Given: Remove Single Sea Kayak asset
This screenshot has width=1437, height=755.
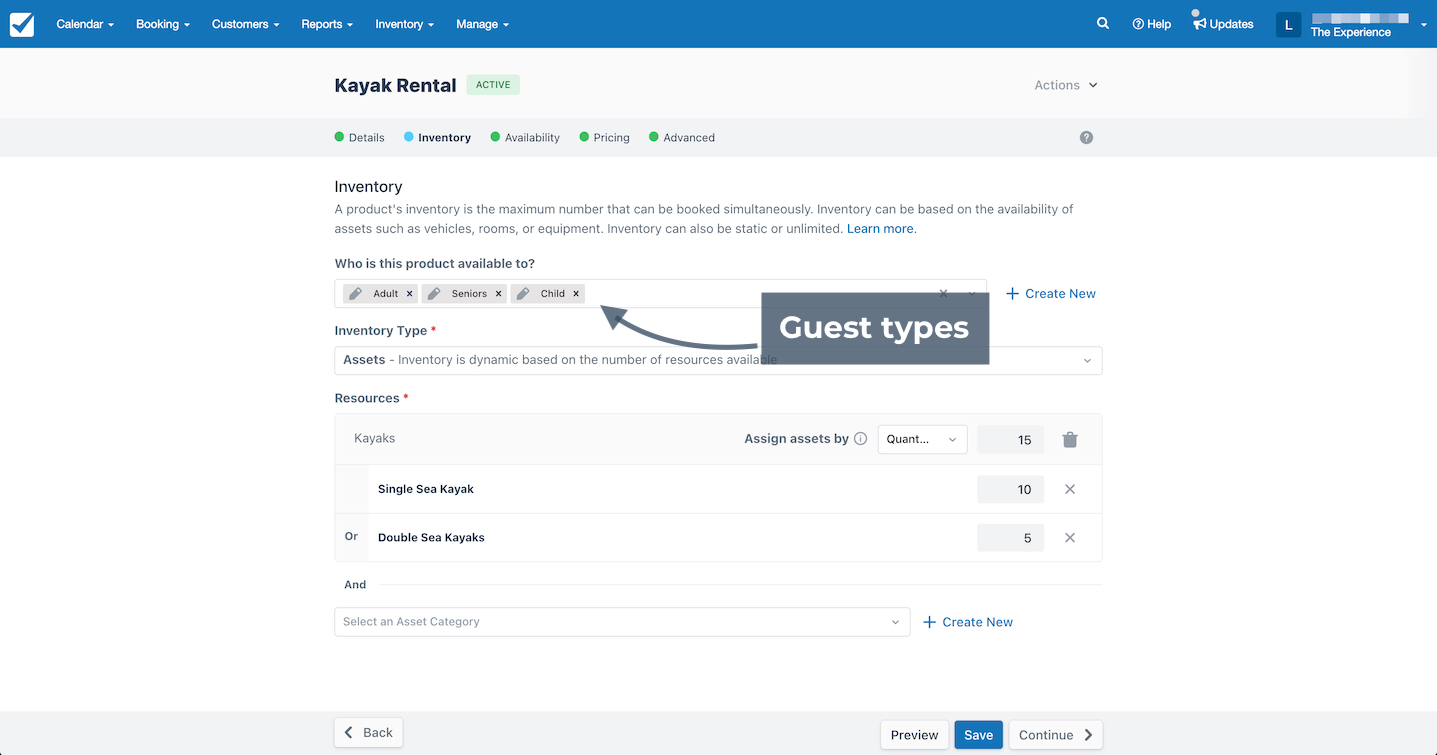Looking at the screenshot, I should point(1070,489).
